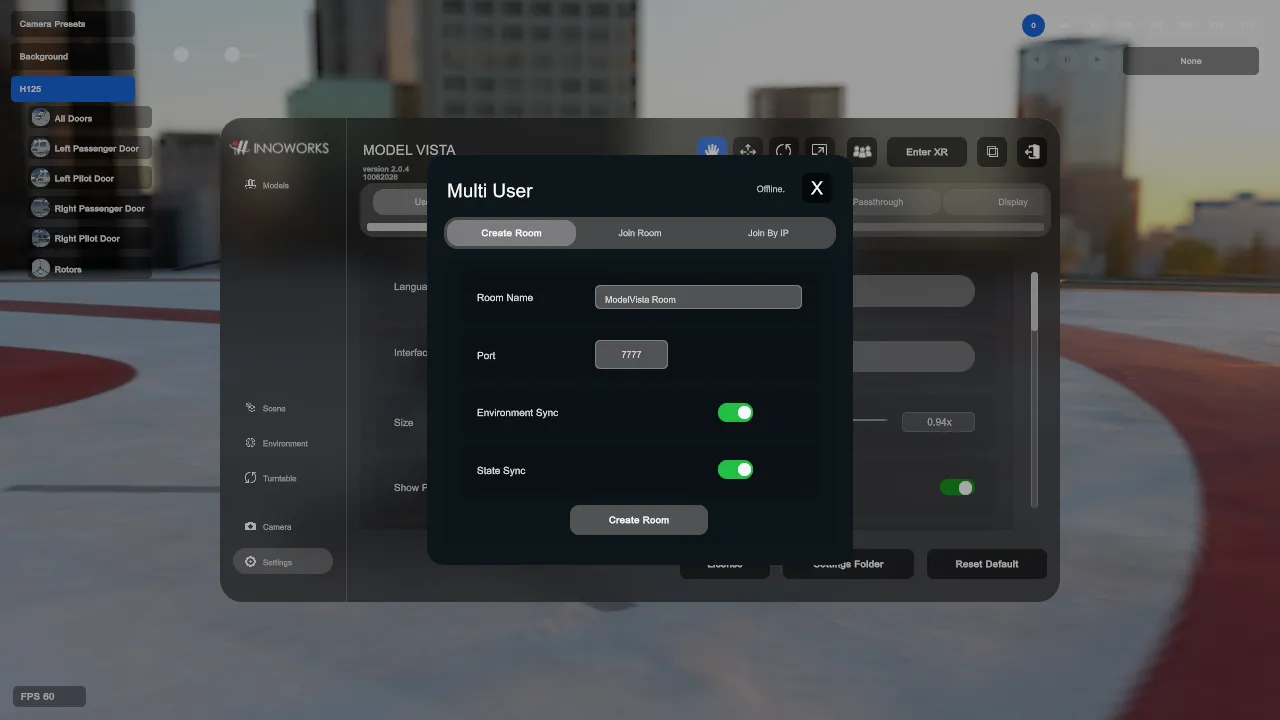Select the Left Passenger Door label
Viewport: 1280px width, 720px height.
(x=97, y=148)
